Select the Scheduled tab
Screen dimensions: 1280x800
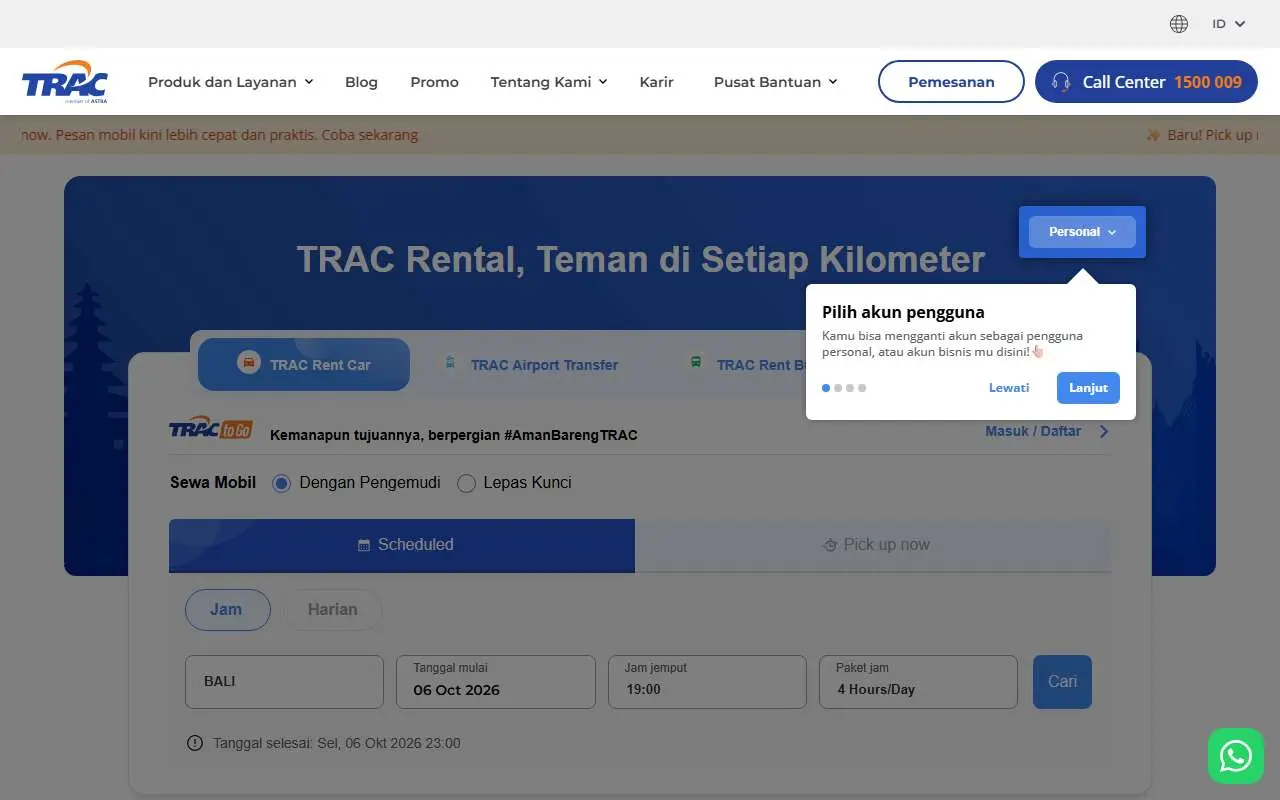point(402,545)
